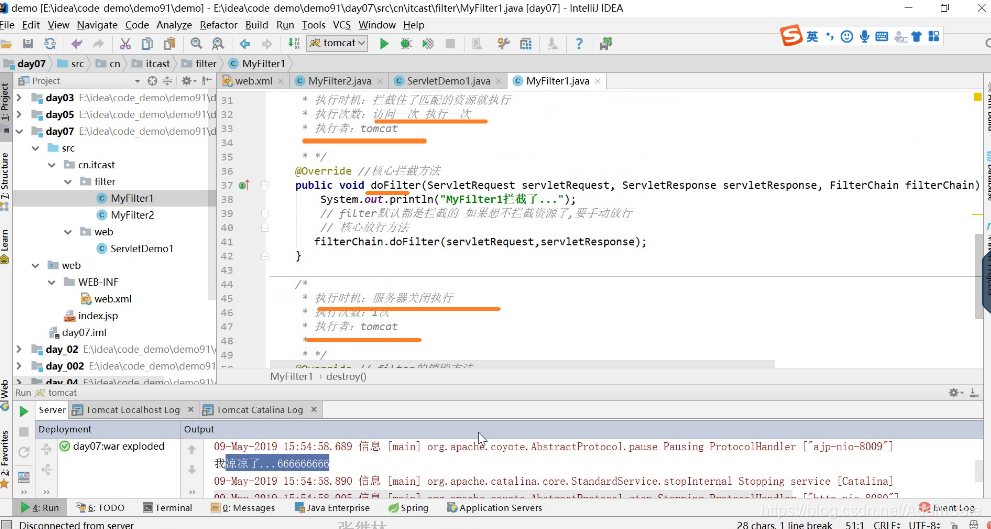The image size is (991, 529).
Task: Click filter breadcrumb in navigation bar
Action: click(200, 63)
